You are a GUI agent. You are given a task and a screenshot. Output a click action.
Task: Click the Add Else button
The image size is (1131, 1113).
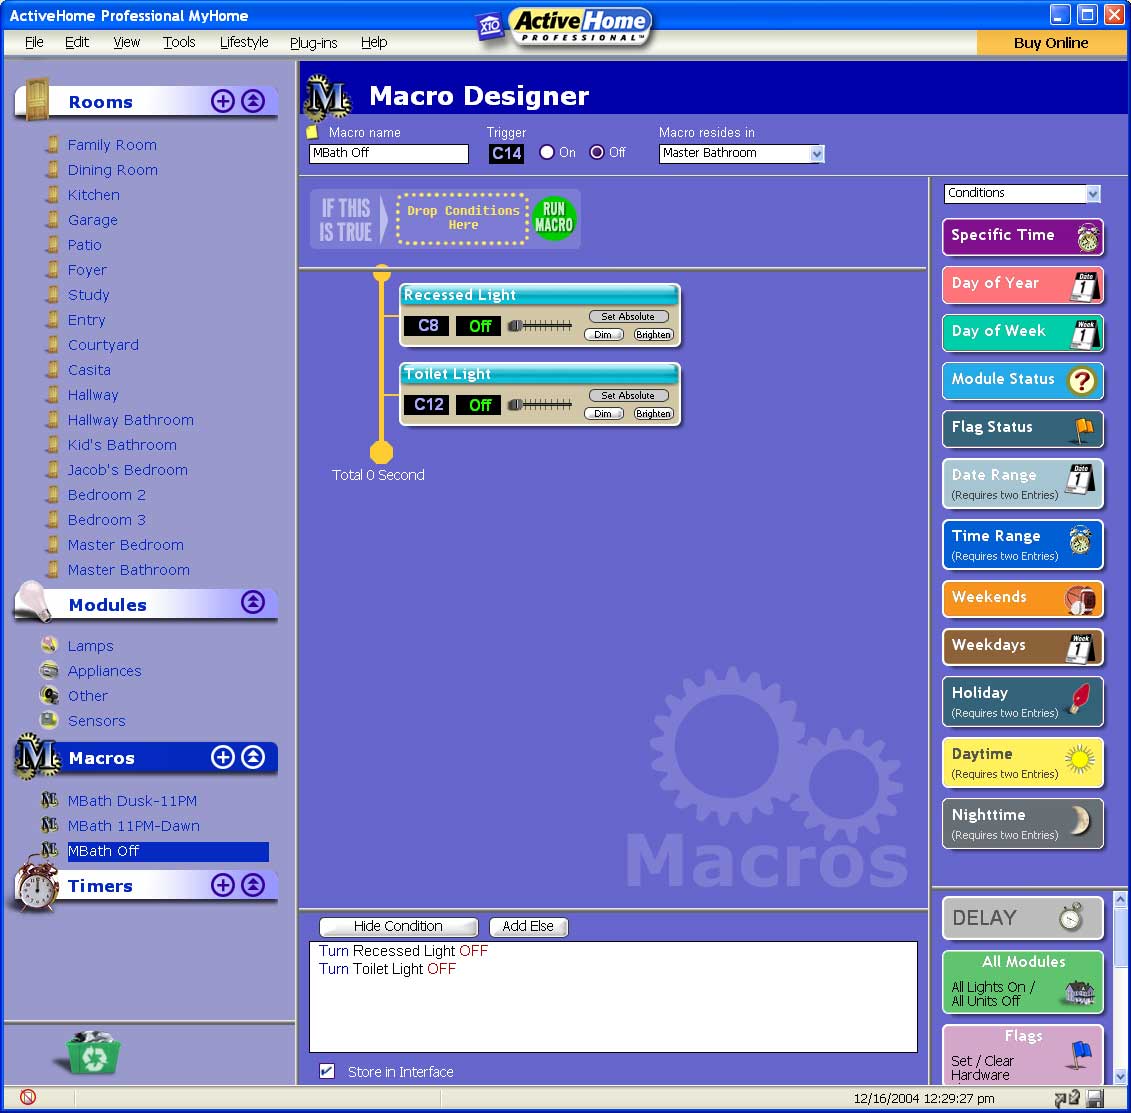(528, 926)
